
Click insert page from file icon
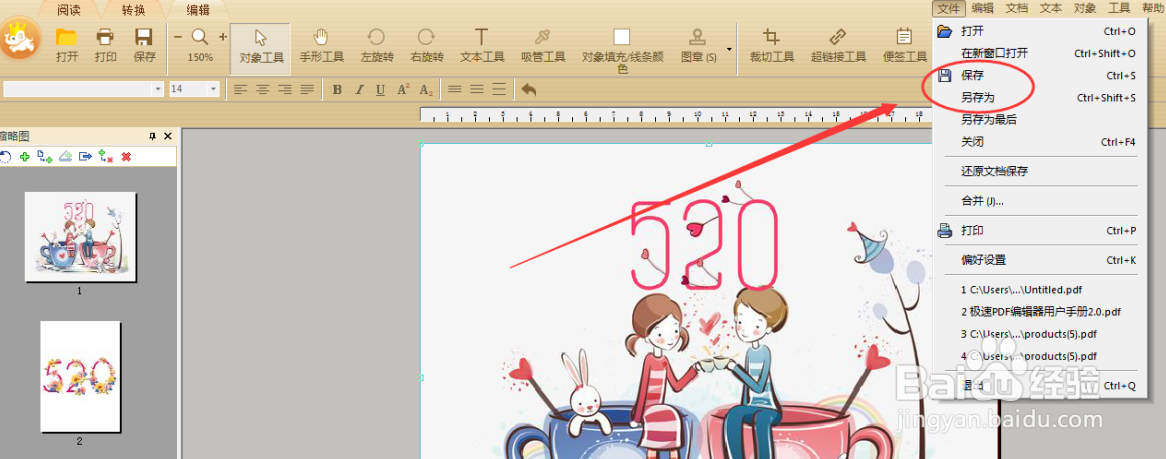[x=45, y=157]
